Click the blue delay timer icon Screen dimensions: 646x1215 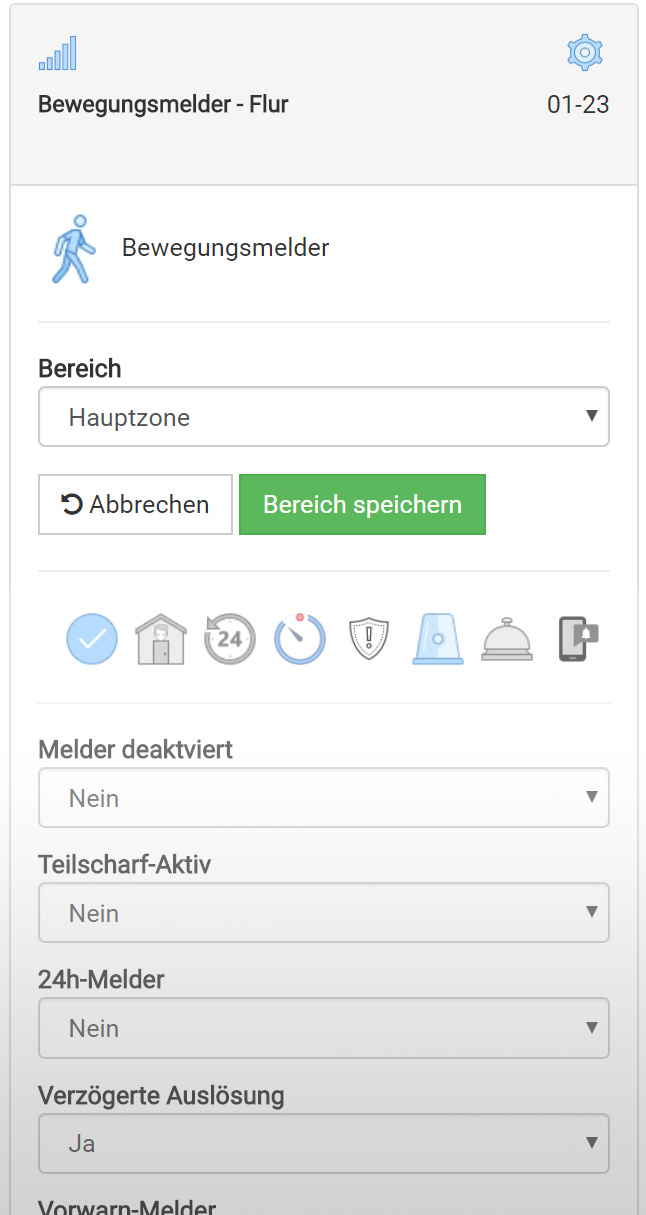[300, 638]
